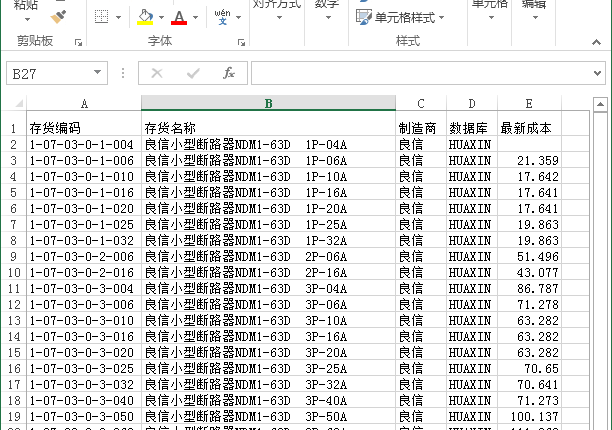Select column A header
612x430 pixels.
click(84, 103)
